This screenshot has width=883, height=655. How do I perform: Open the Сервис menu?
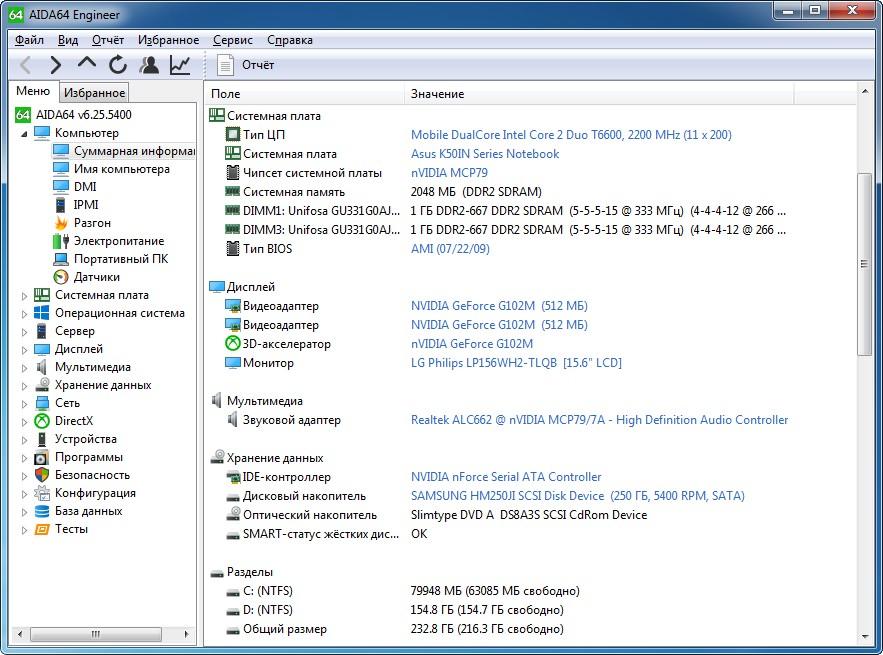pyautogui.click(x=233, y=40)
